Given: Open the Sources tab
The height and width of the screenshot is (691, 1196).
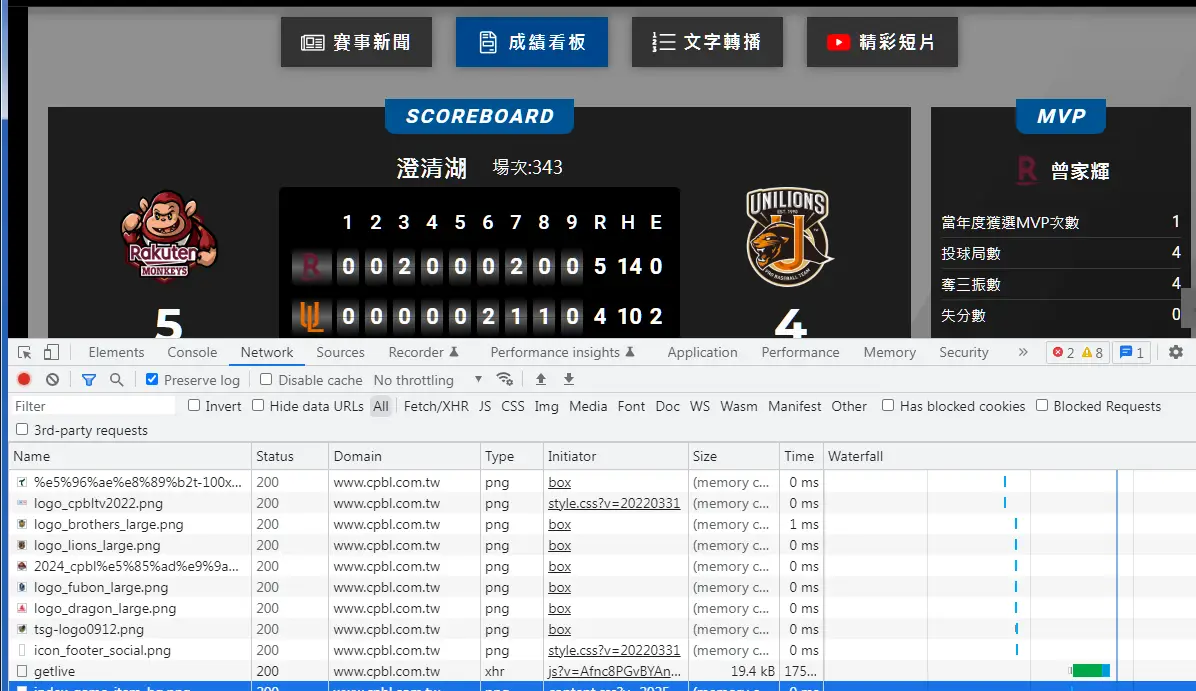Looking at the screenshot, I should point(340,353).
